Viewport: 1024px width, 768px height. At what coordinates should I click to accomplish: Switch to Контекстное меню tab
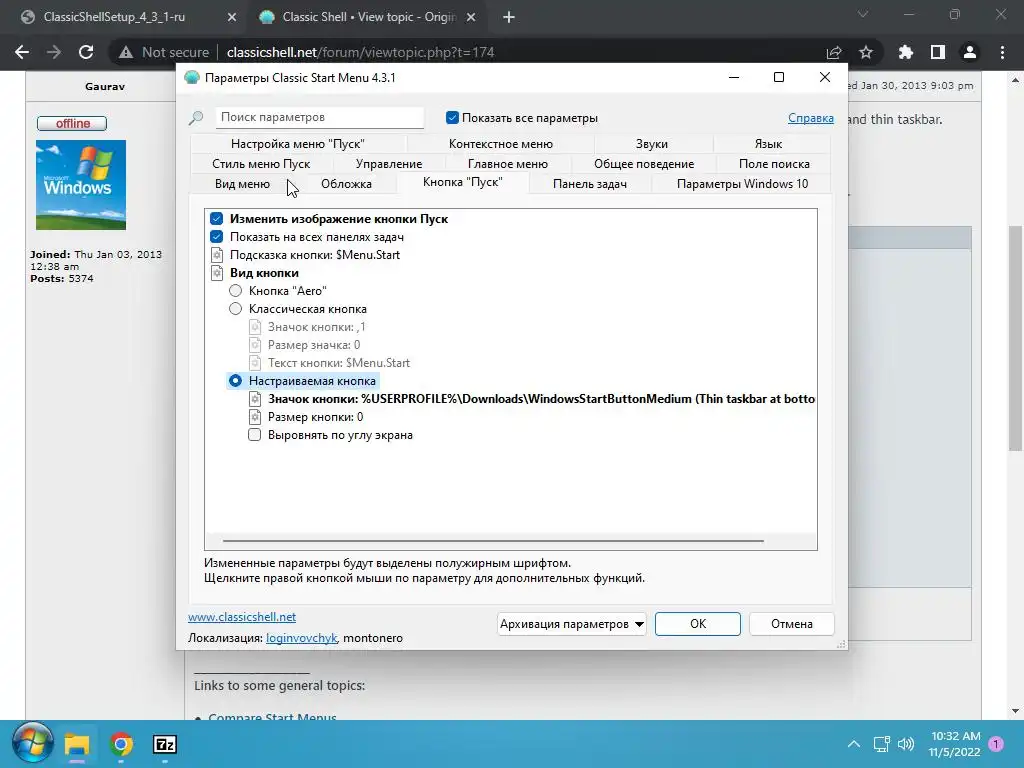coord(500,144)
